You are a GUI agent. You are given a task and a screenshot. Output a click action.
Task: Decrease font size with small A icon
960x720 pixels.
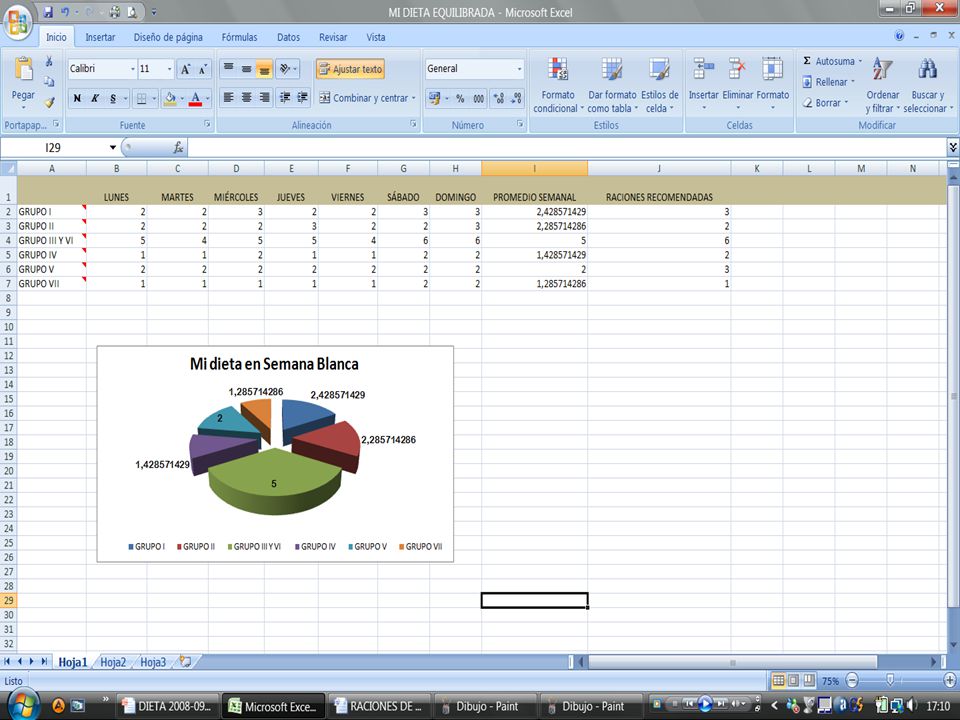(x=203, y=69)
